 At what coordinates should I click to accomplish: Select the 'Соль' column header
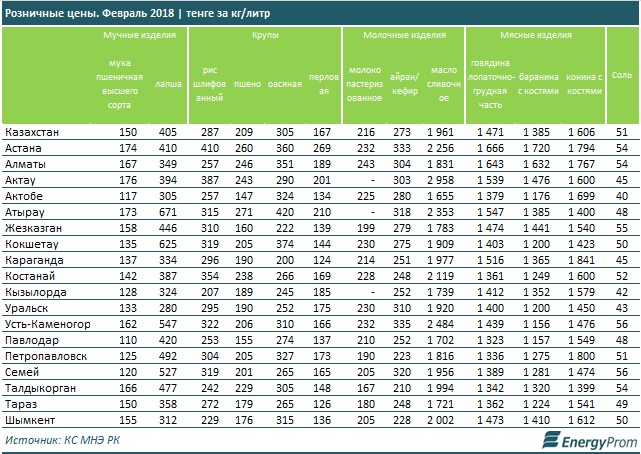pos(621,76)
